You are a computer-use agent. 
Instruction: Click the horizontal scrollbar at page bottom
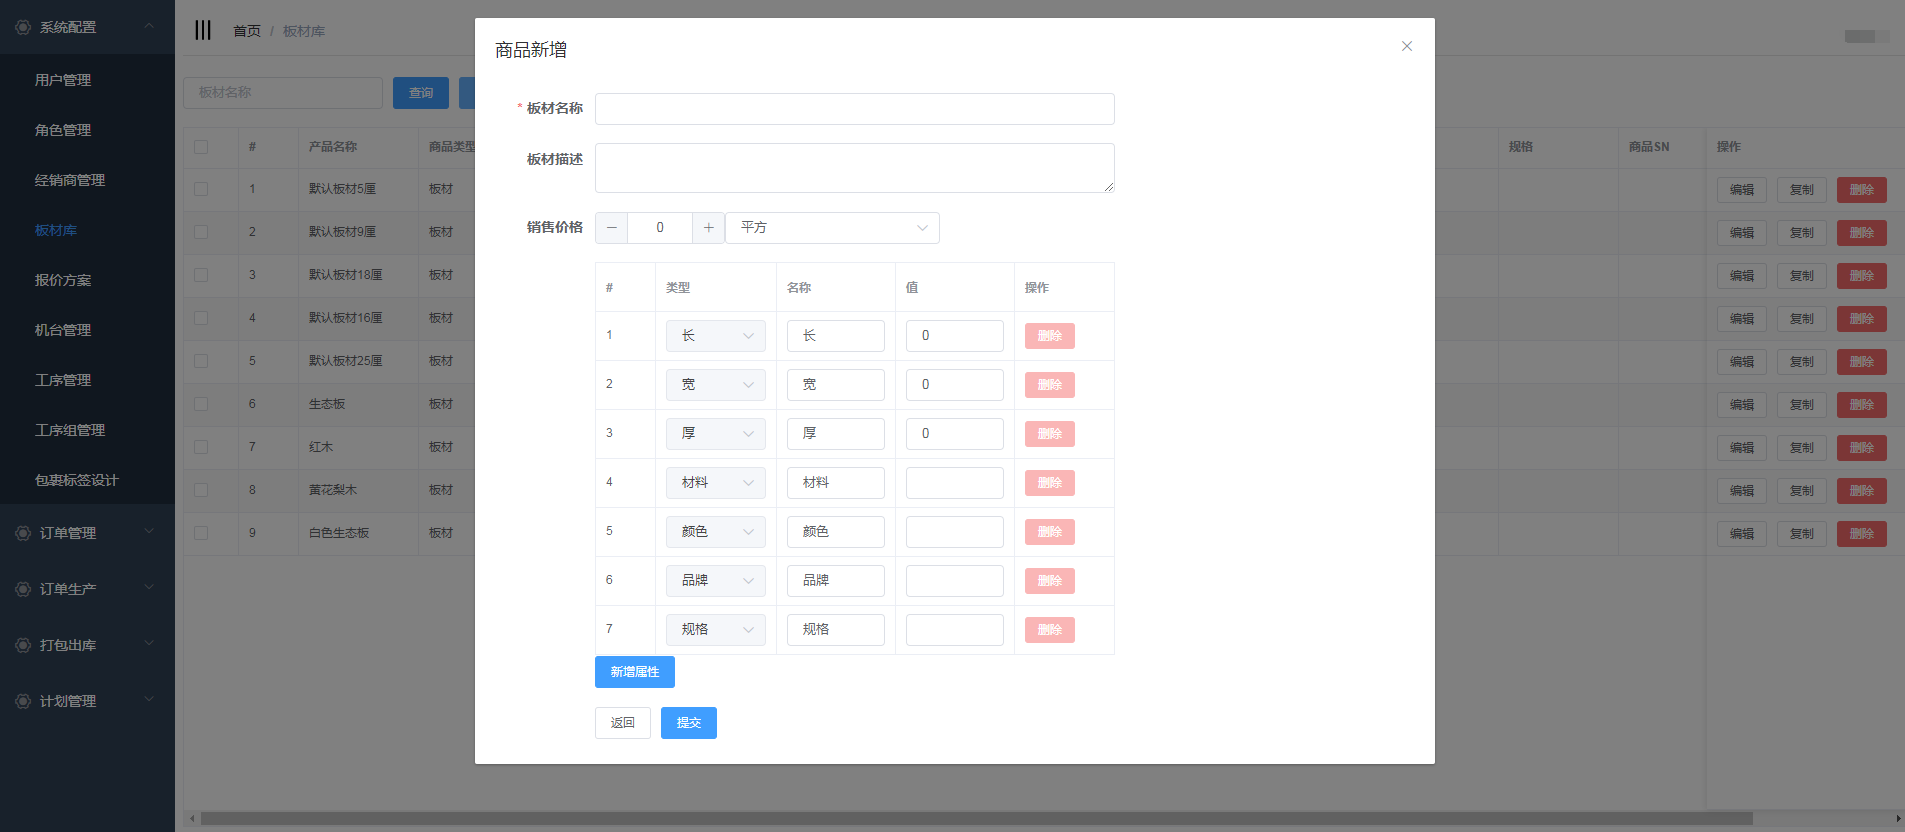(x=975, y=818)
